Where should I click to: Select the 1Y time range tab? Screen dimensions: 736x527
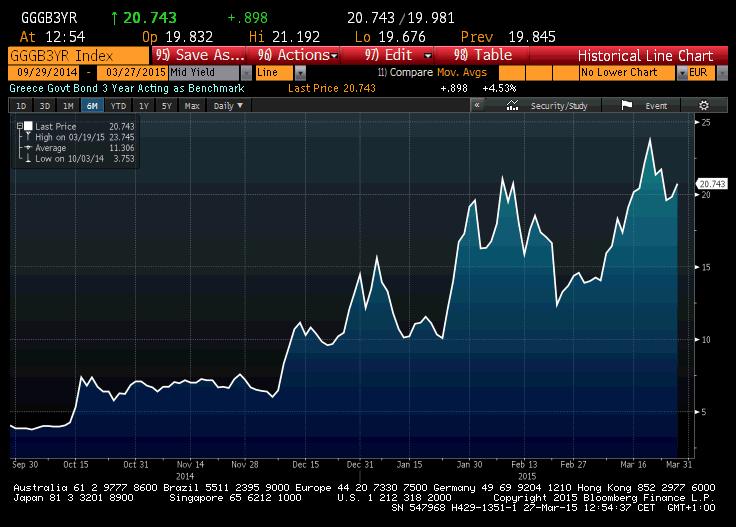144,106
